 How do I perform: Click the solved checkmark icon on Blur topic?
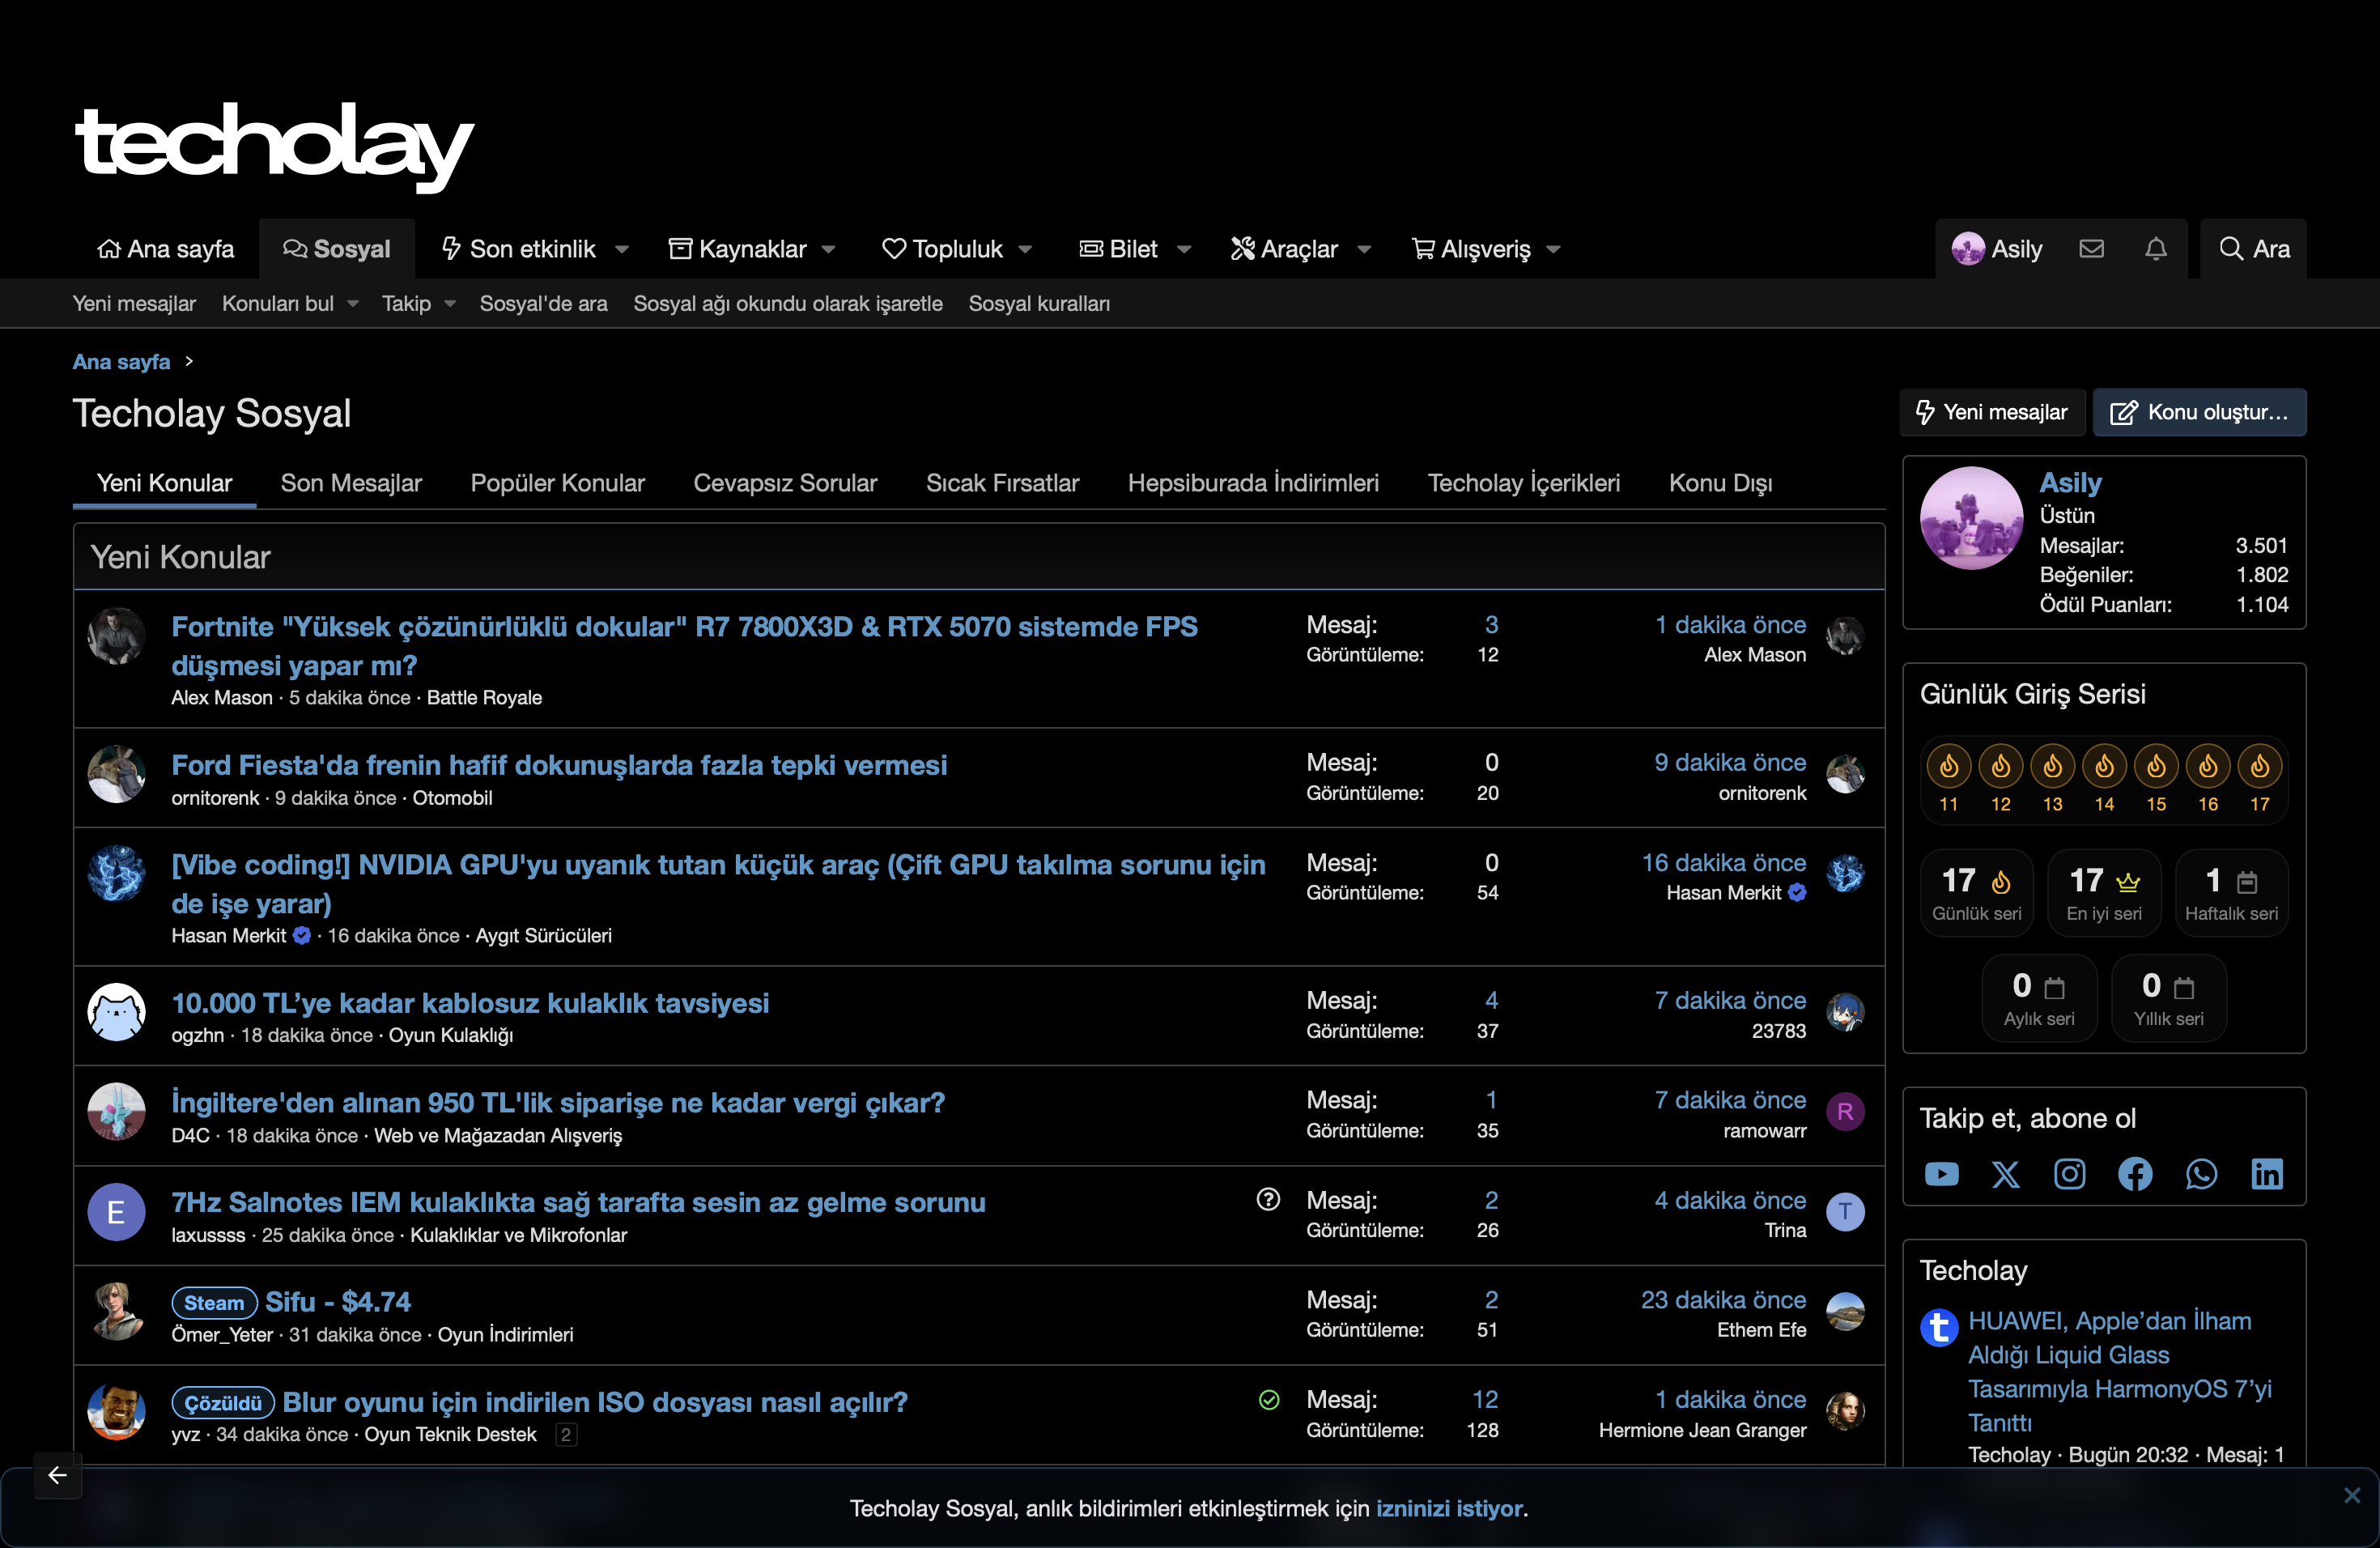[1268, 1399]
